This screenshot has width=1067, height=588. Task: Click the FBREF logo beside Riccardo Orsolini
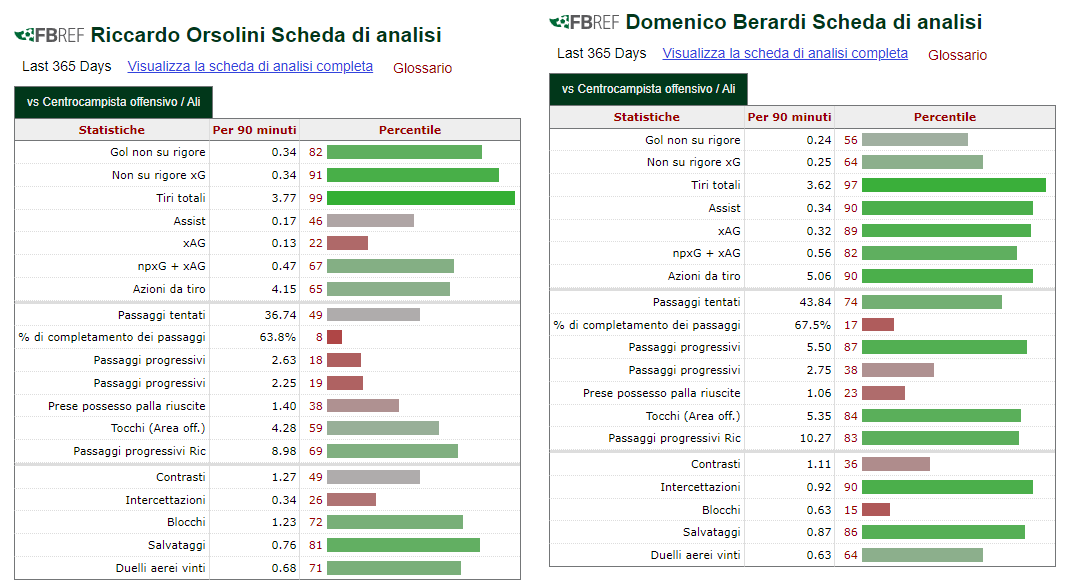[x=49, y=35]
